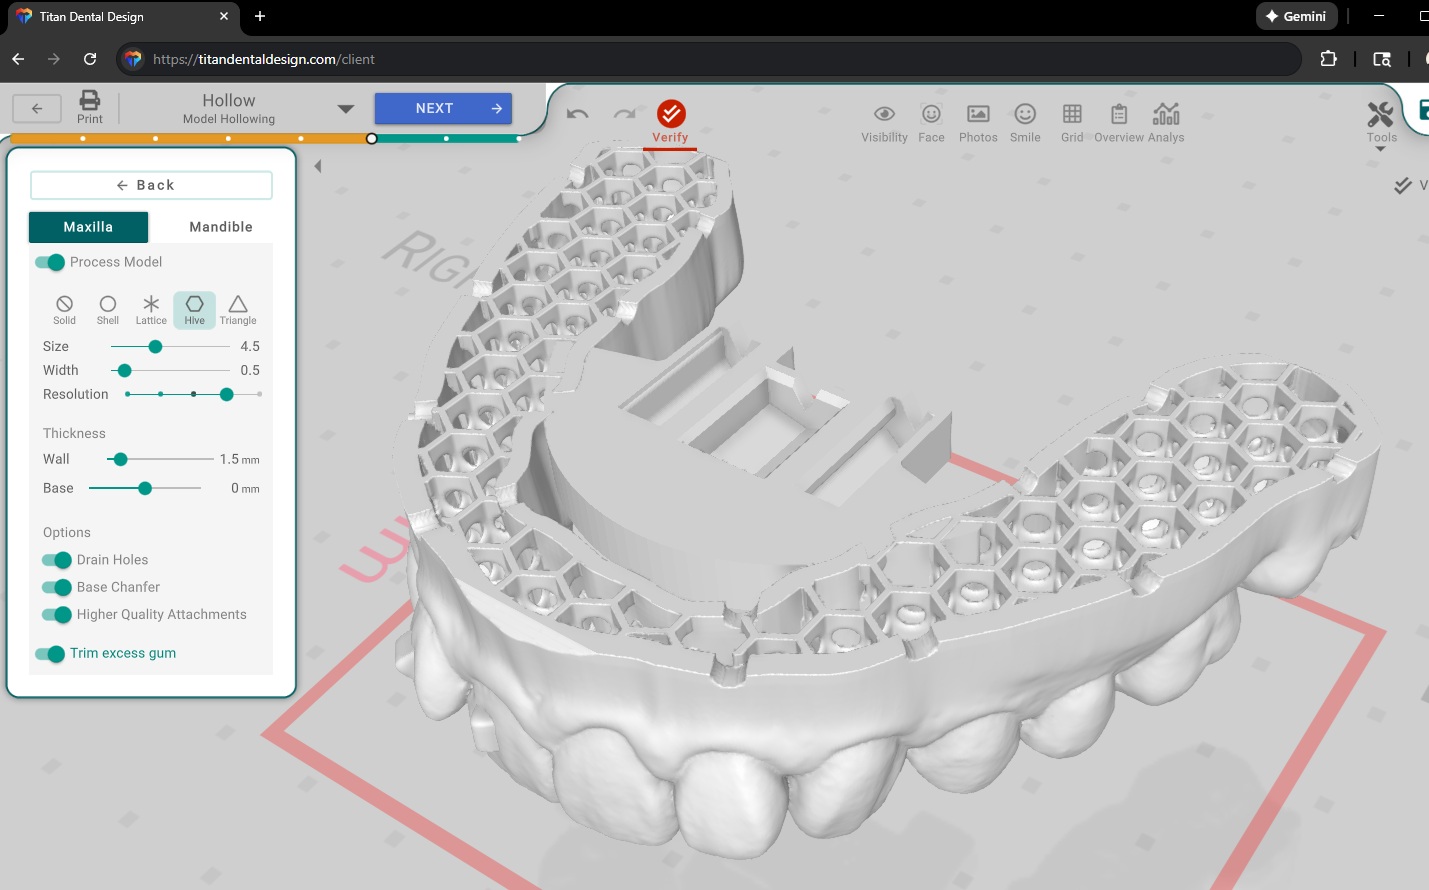Screen dimensions: 1429x890
Task: Select the Lattice hollowing pattern
Action: [151, 309]
